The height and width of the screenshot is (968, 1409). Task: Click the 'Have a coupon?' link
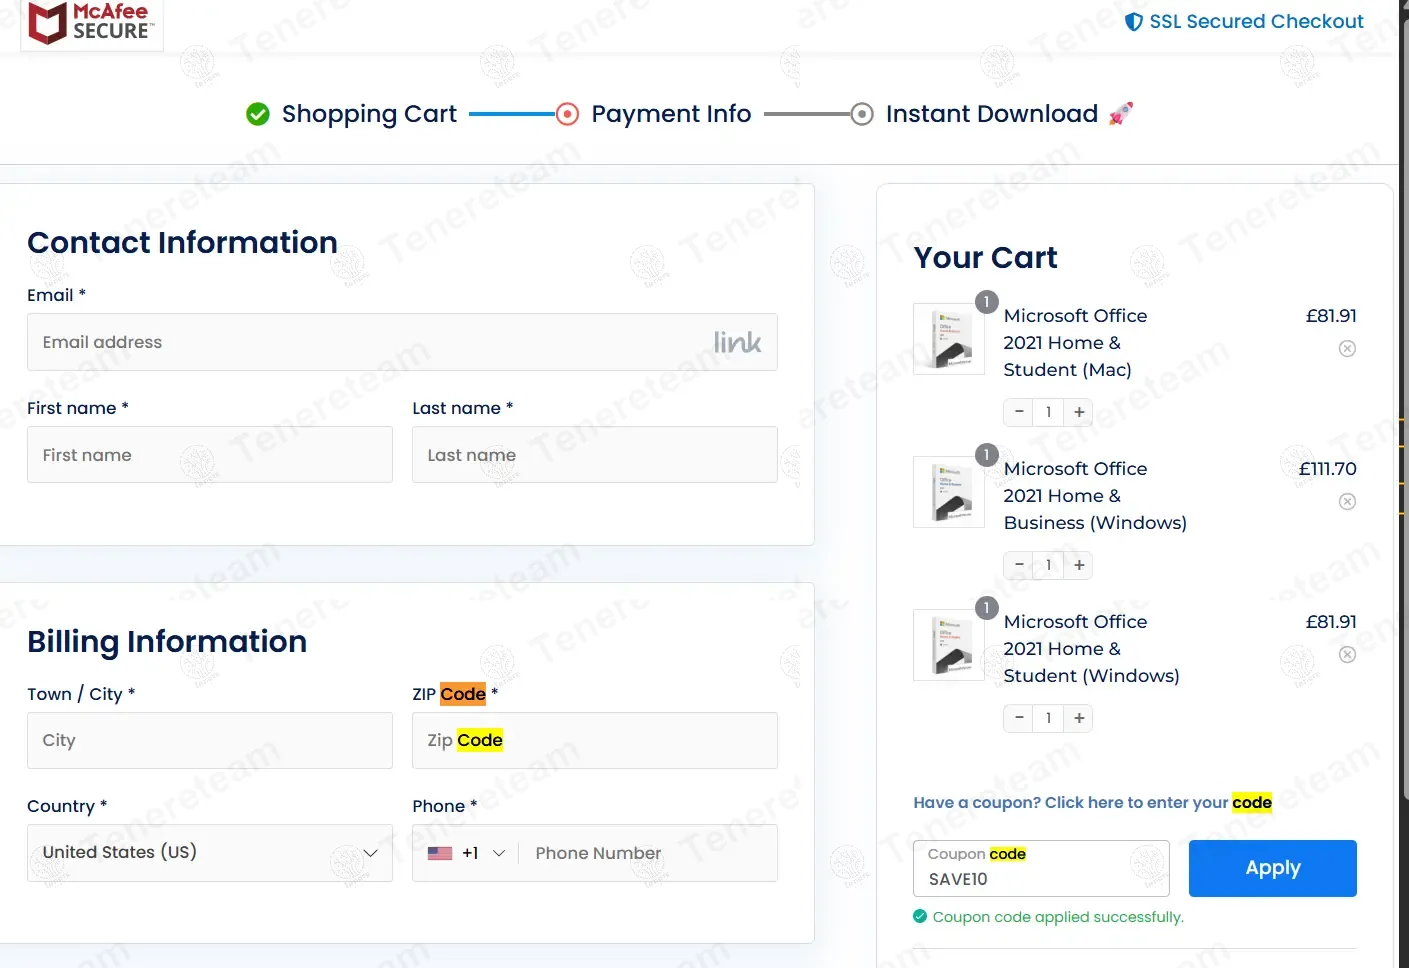tap(1091, 803)
